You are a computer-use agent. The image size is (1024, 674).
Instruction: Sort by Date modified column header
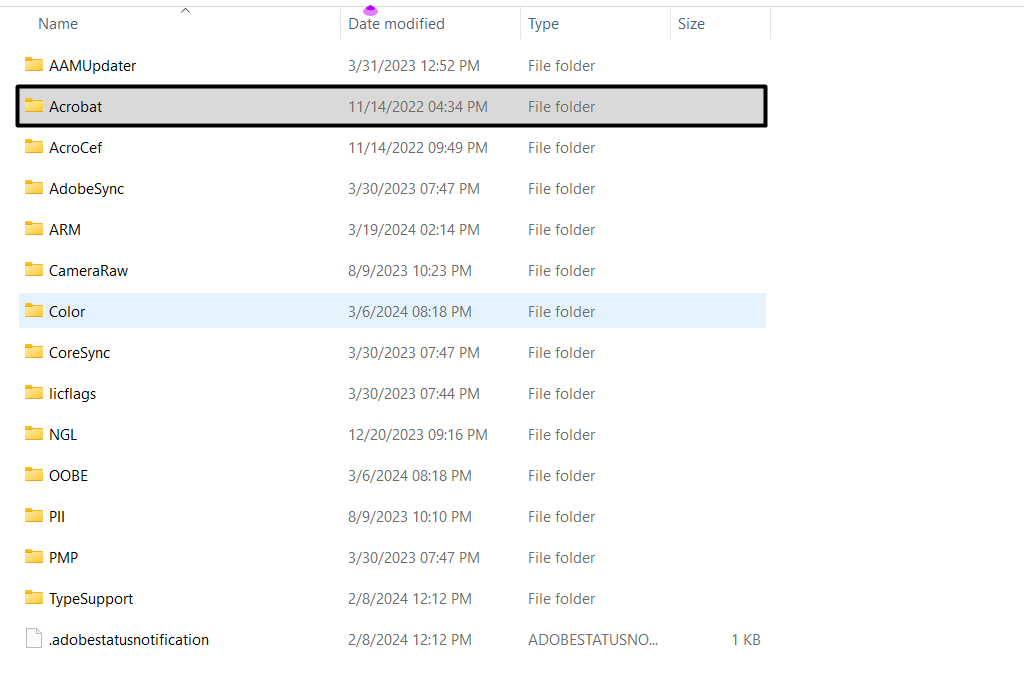pos(396,24)
